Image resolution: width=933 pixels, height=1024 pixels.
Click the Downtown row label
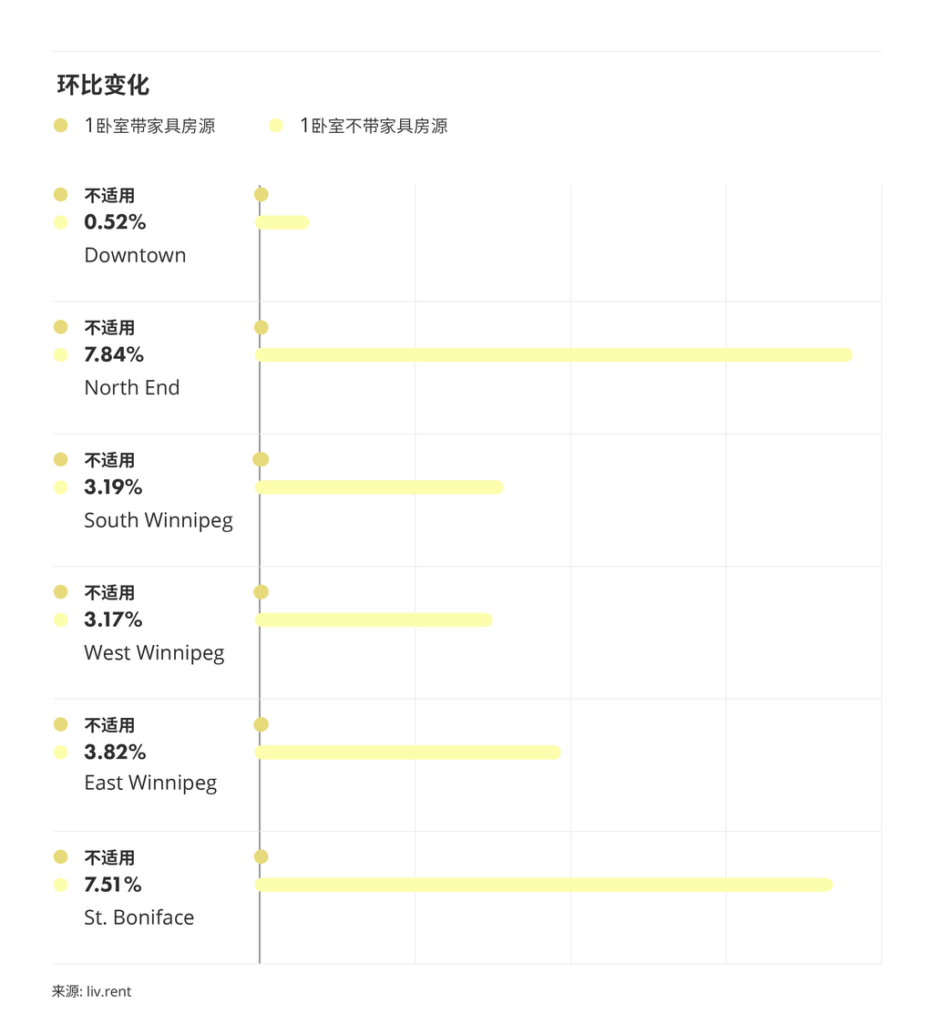(x=135, y=255)
